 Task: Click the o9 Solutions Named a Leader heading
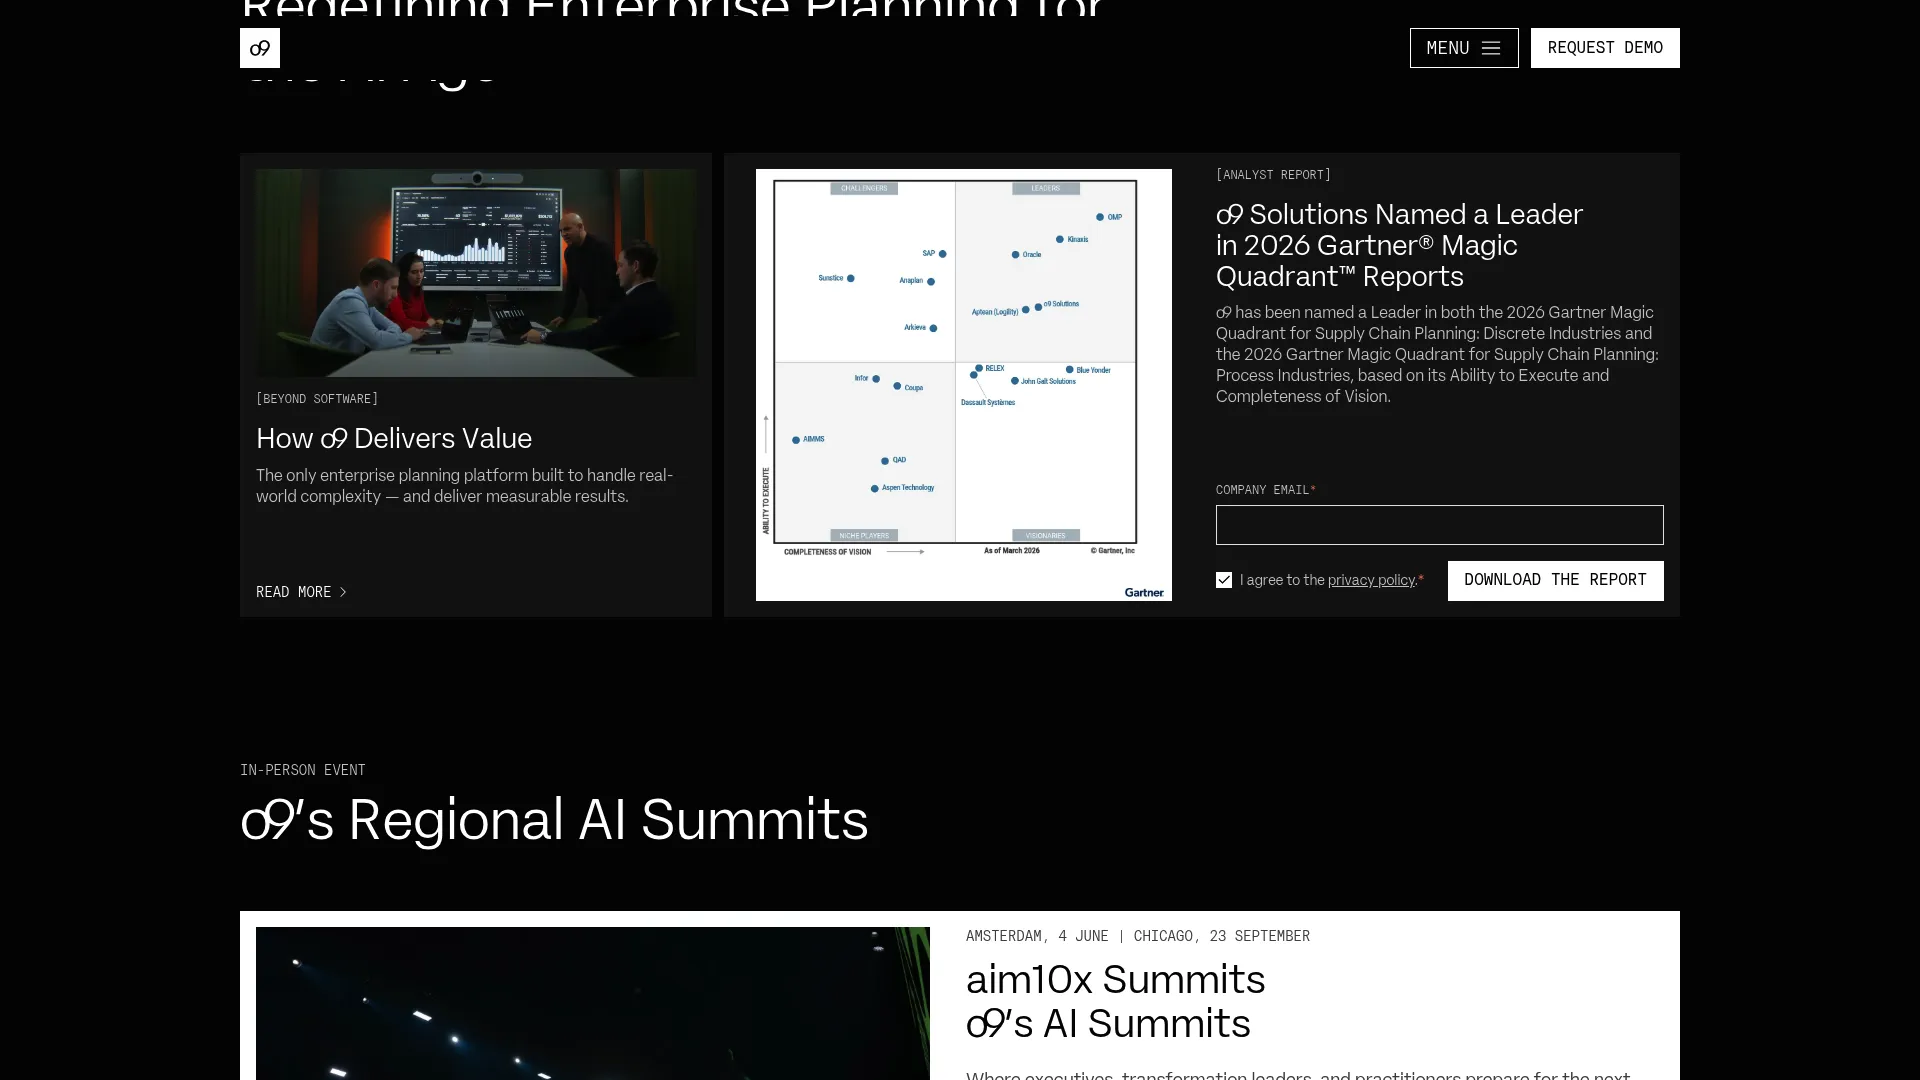[1399, 245]
